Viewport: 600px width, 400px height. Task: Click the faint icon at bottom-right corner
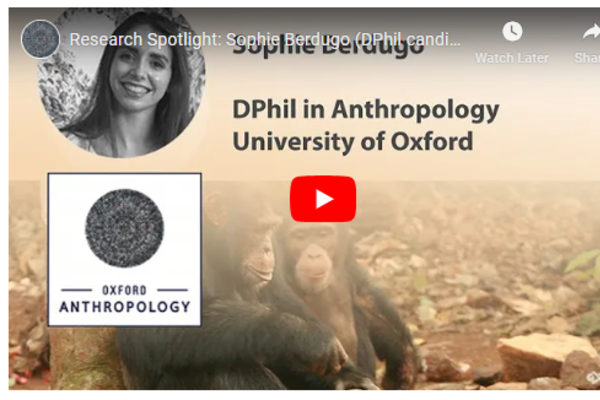point(593,378)
